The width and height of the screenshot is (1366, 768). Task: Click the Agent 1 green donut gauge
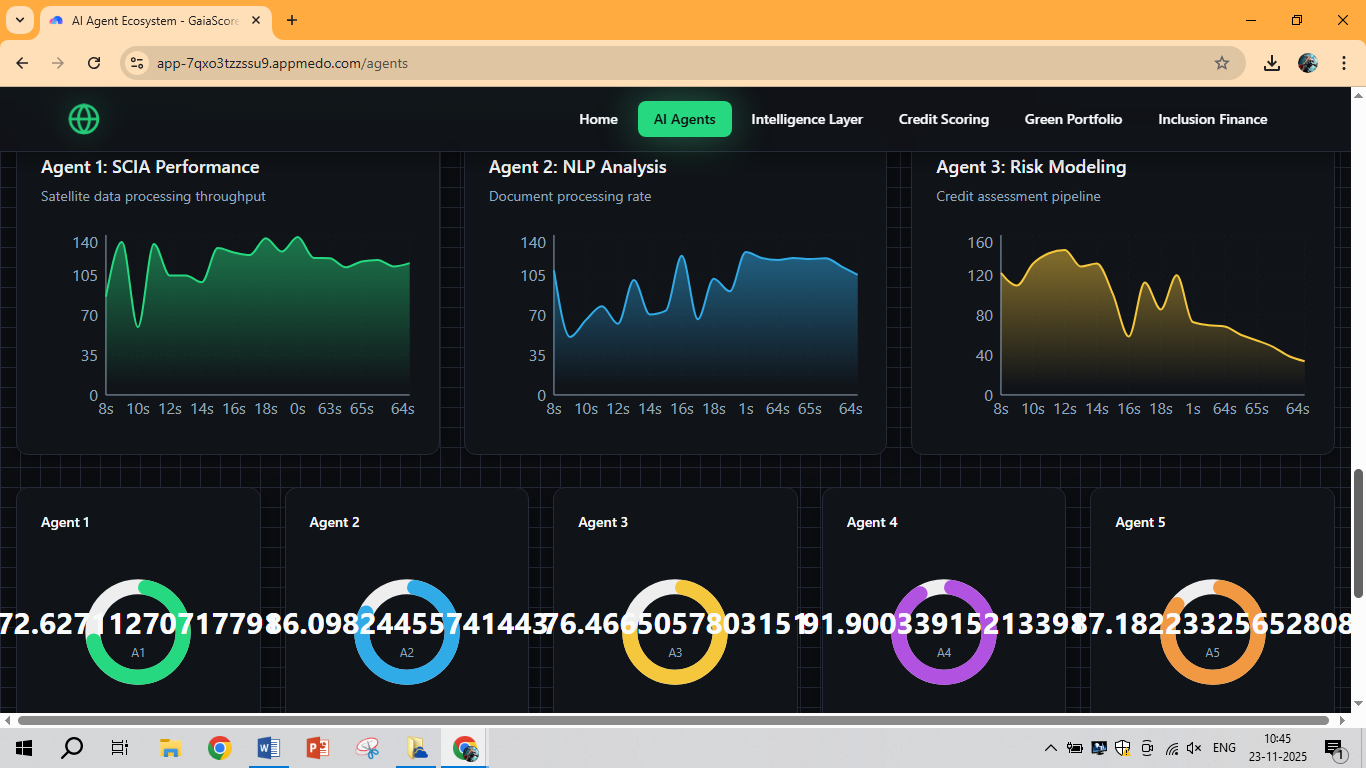138,632
